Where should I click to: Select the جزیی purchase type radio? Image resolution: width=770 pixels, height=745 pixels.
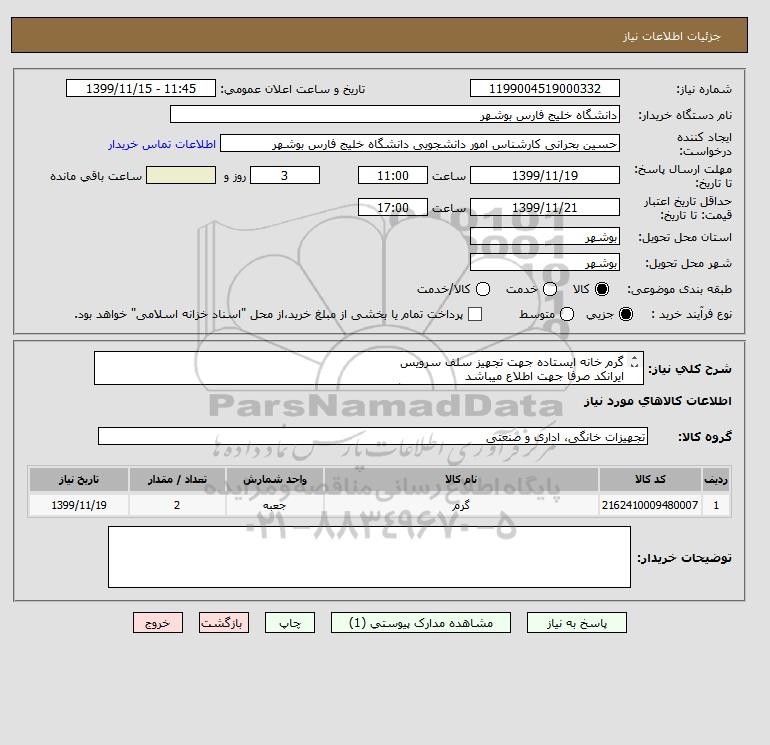[626, 314]
